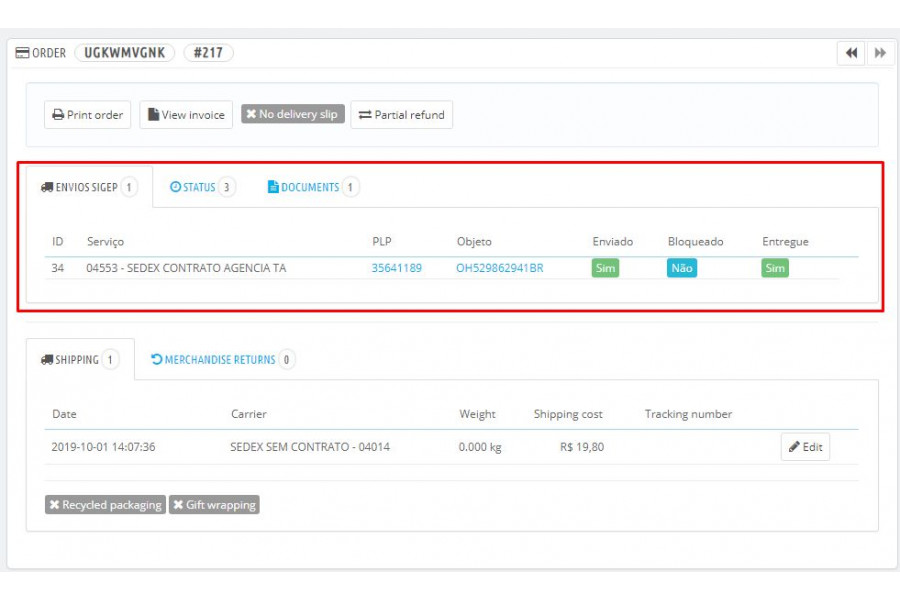The width and height of the screenshot is (900, 600).
Task: Open tracking object OH529862941BR
Action: pos(500,268)
